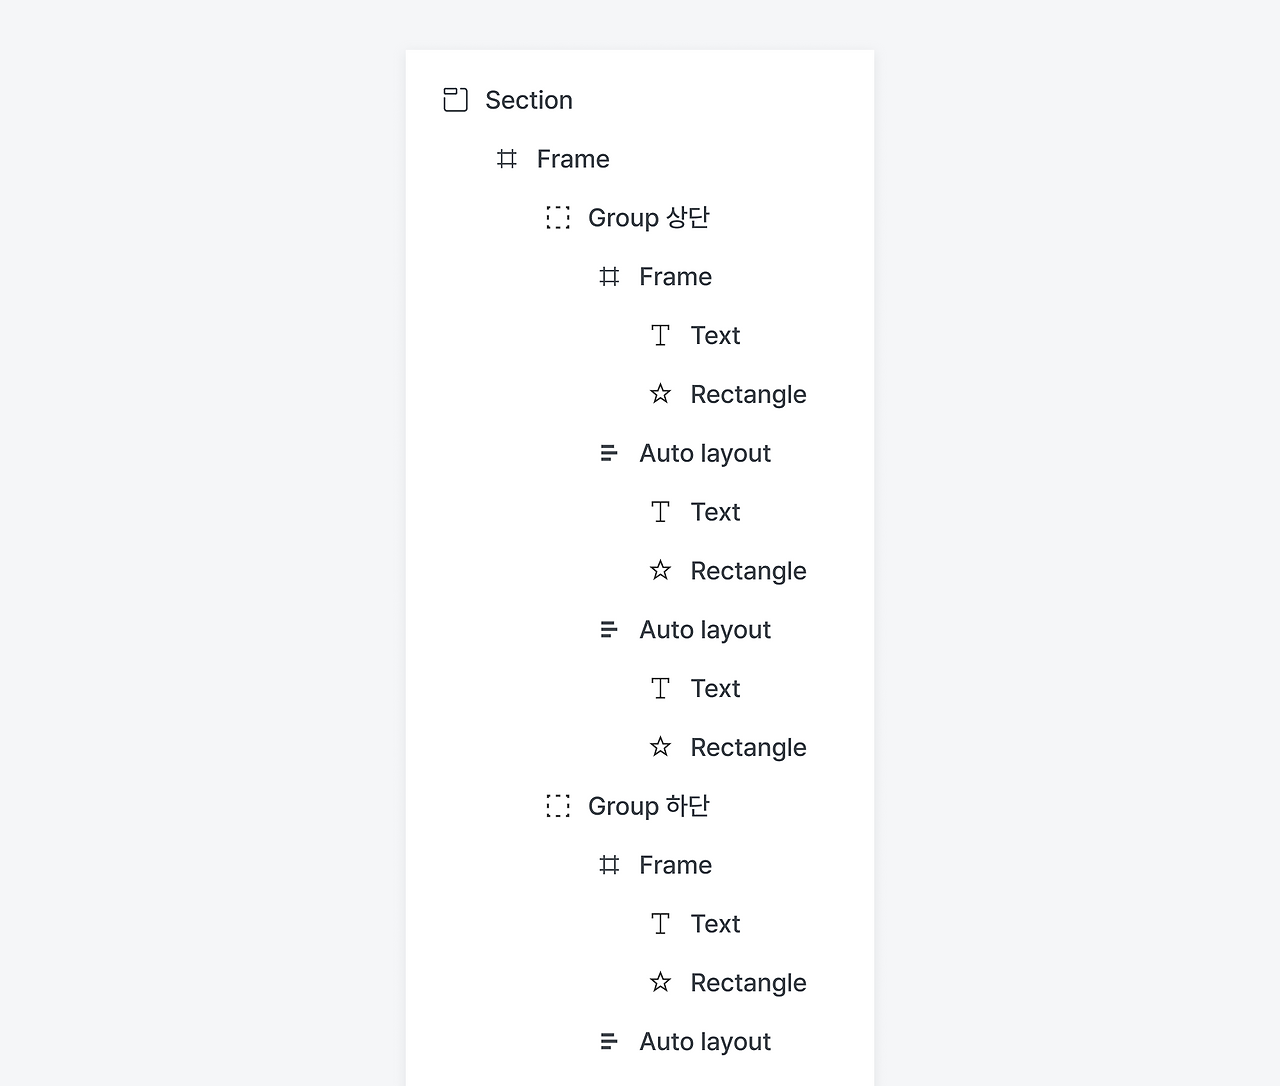Click the first Auto layout icon in Group 상단
The width and height of the screenshot is (1280, 1086).
(609, 453)
